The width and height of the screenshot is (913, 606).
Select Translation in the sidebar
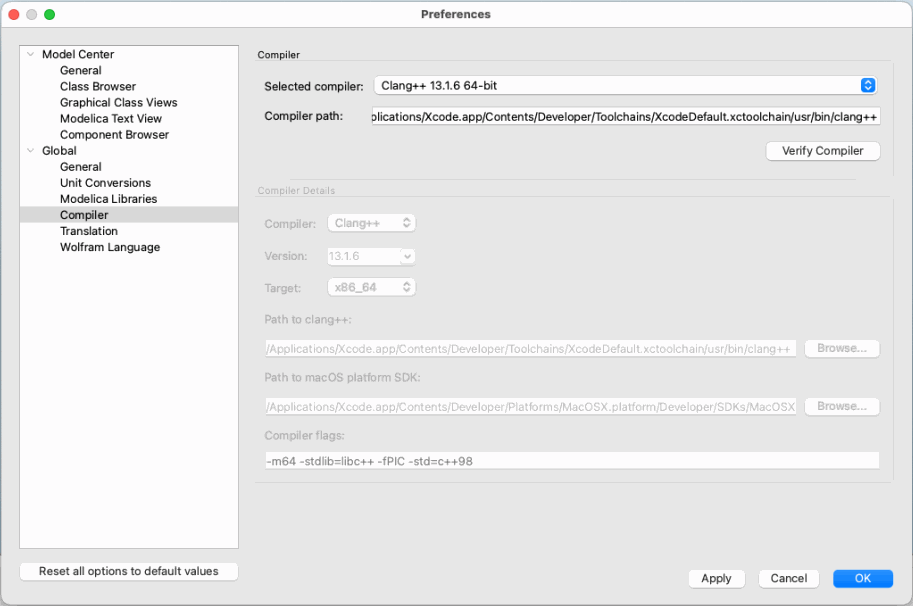point(88,231)
